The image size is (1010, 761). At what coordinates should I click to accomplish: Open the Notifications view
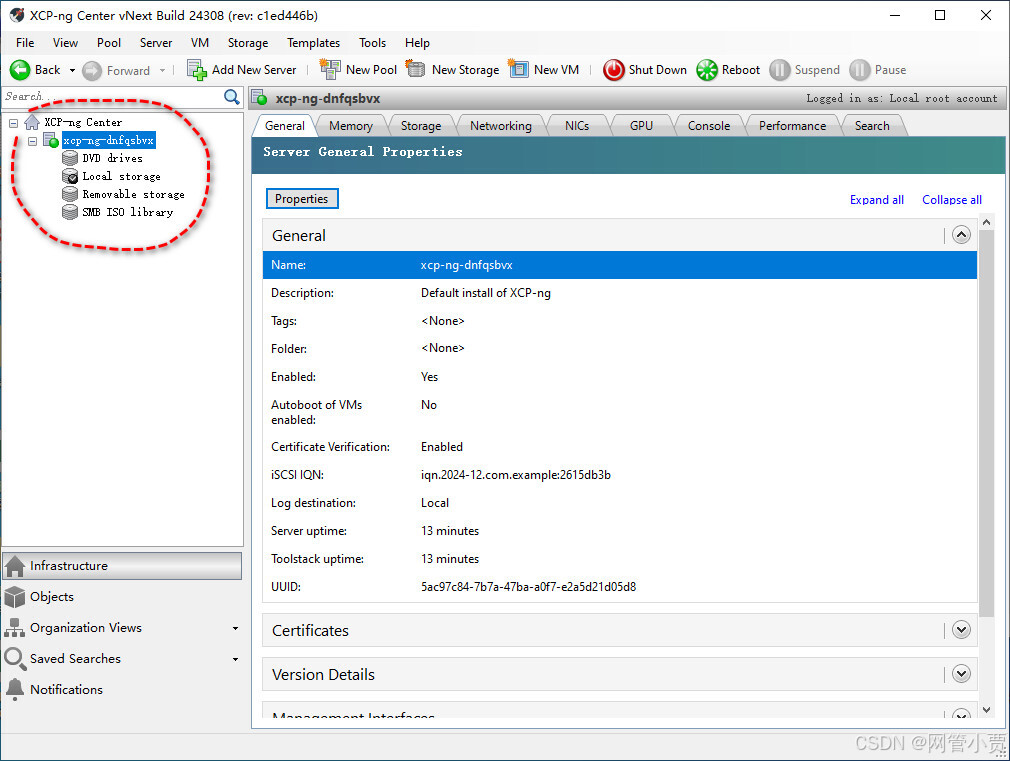[x=122, y=689]
